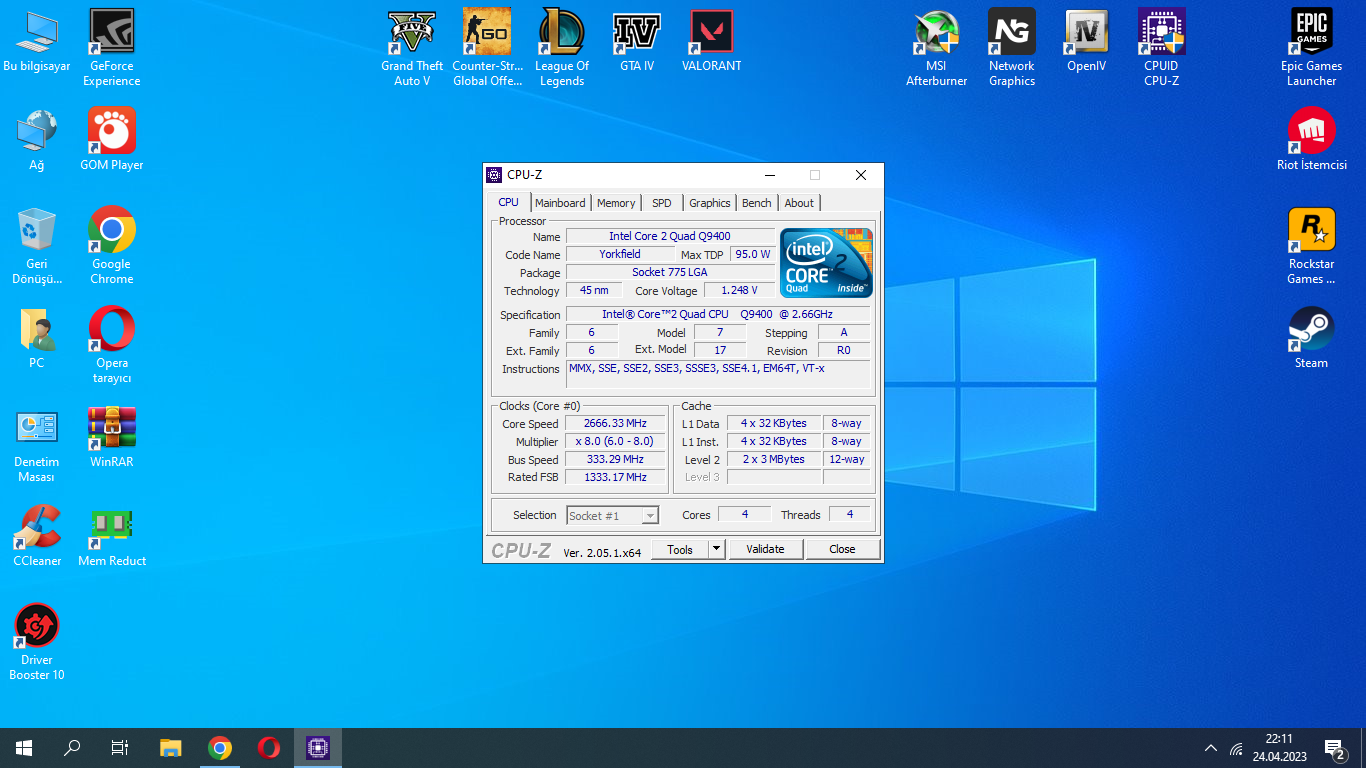The width and height of the screenshot is (1366, 768).
Task: Open the network status tray icon
Action: tap(1236, 748)
